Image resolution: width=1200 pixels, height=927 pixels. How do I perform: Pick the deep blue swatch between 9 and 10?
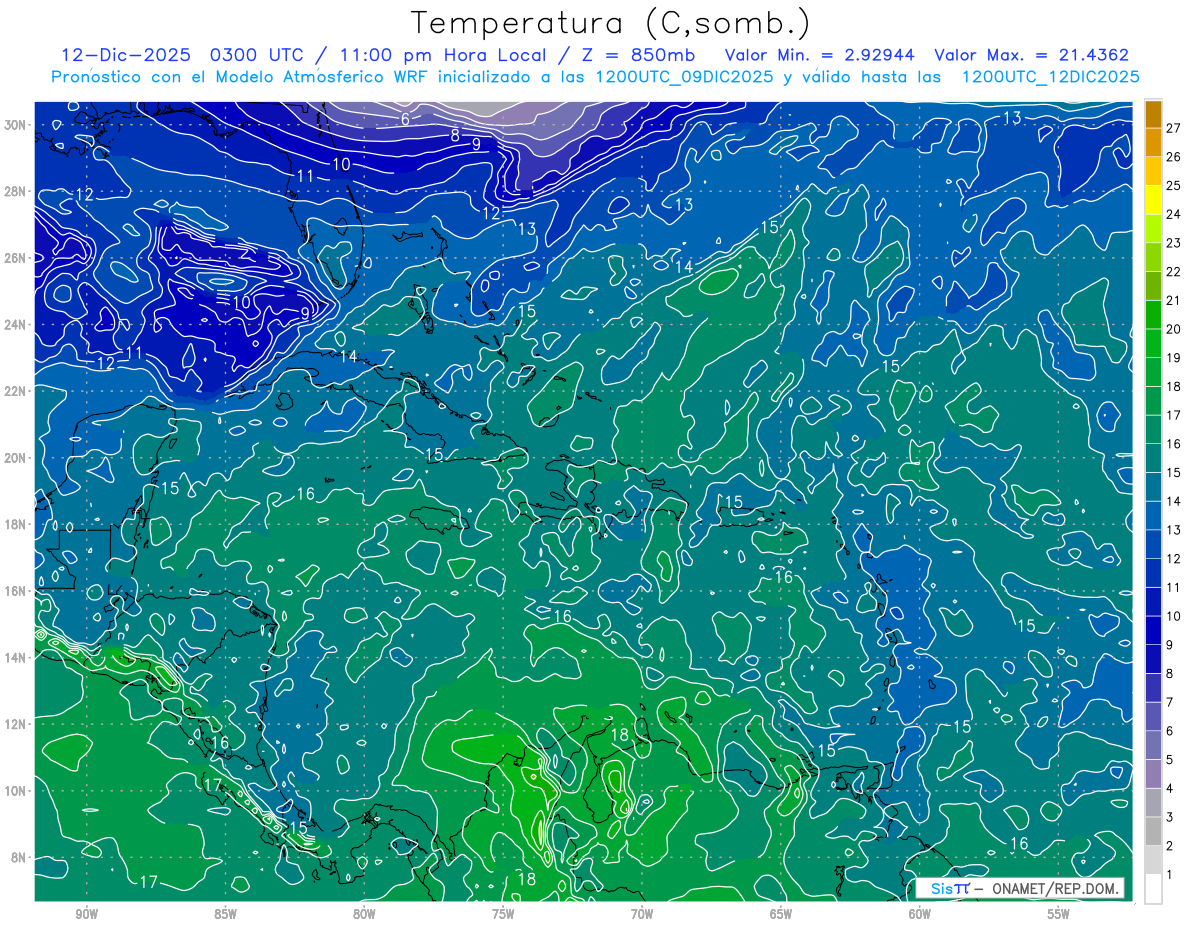coord(1153,630)
